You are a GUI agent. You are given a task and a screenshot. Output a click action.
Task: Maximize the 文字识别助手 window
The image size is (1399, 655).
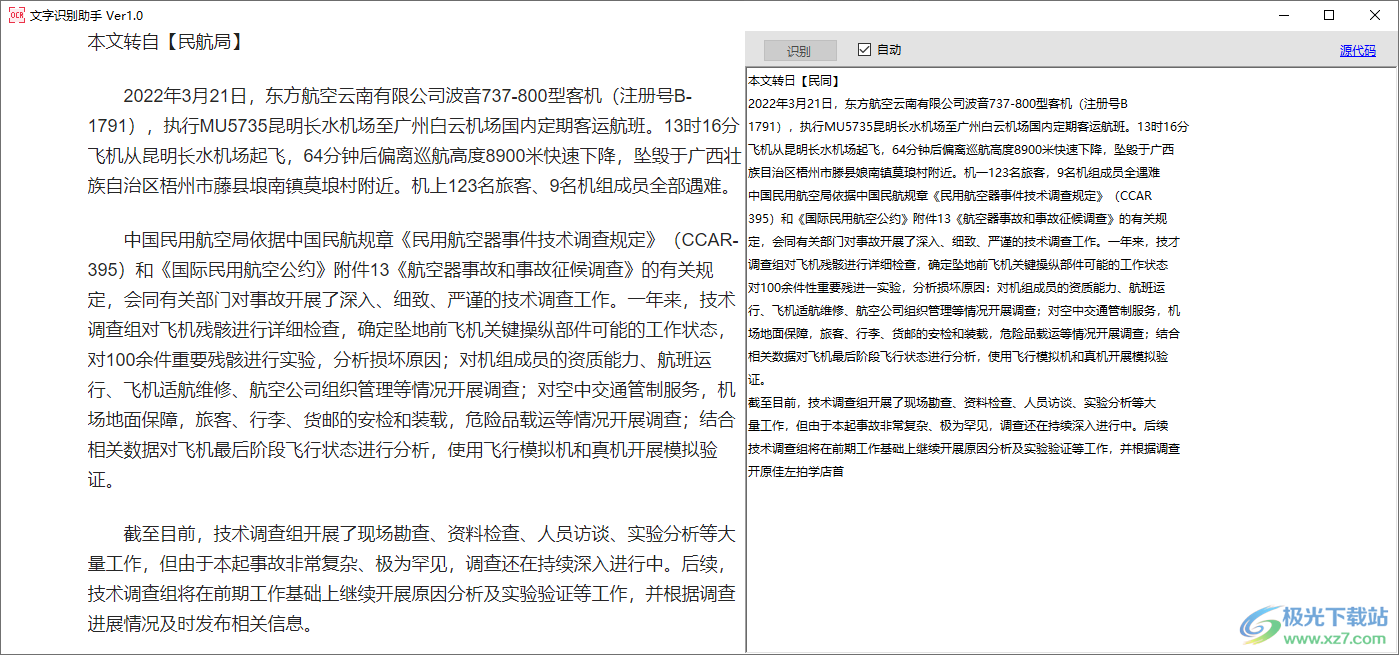coord(1328,15)
